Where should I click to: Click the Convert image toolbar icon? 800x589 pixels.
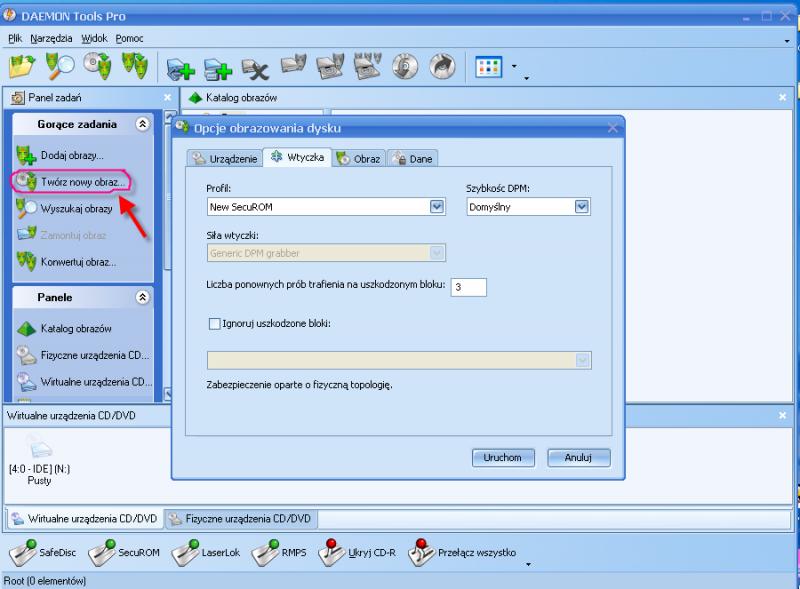coord(135,66)
